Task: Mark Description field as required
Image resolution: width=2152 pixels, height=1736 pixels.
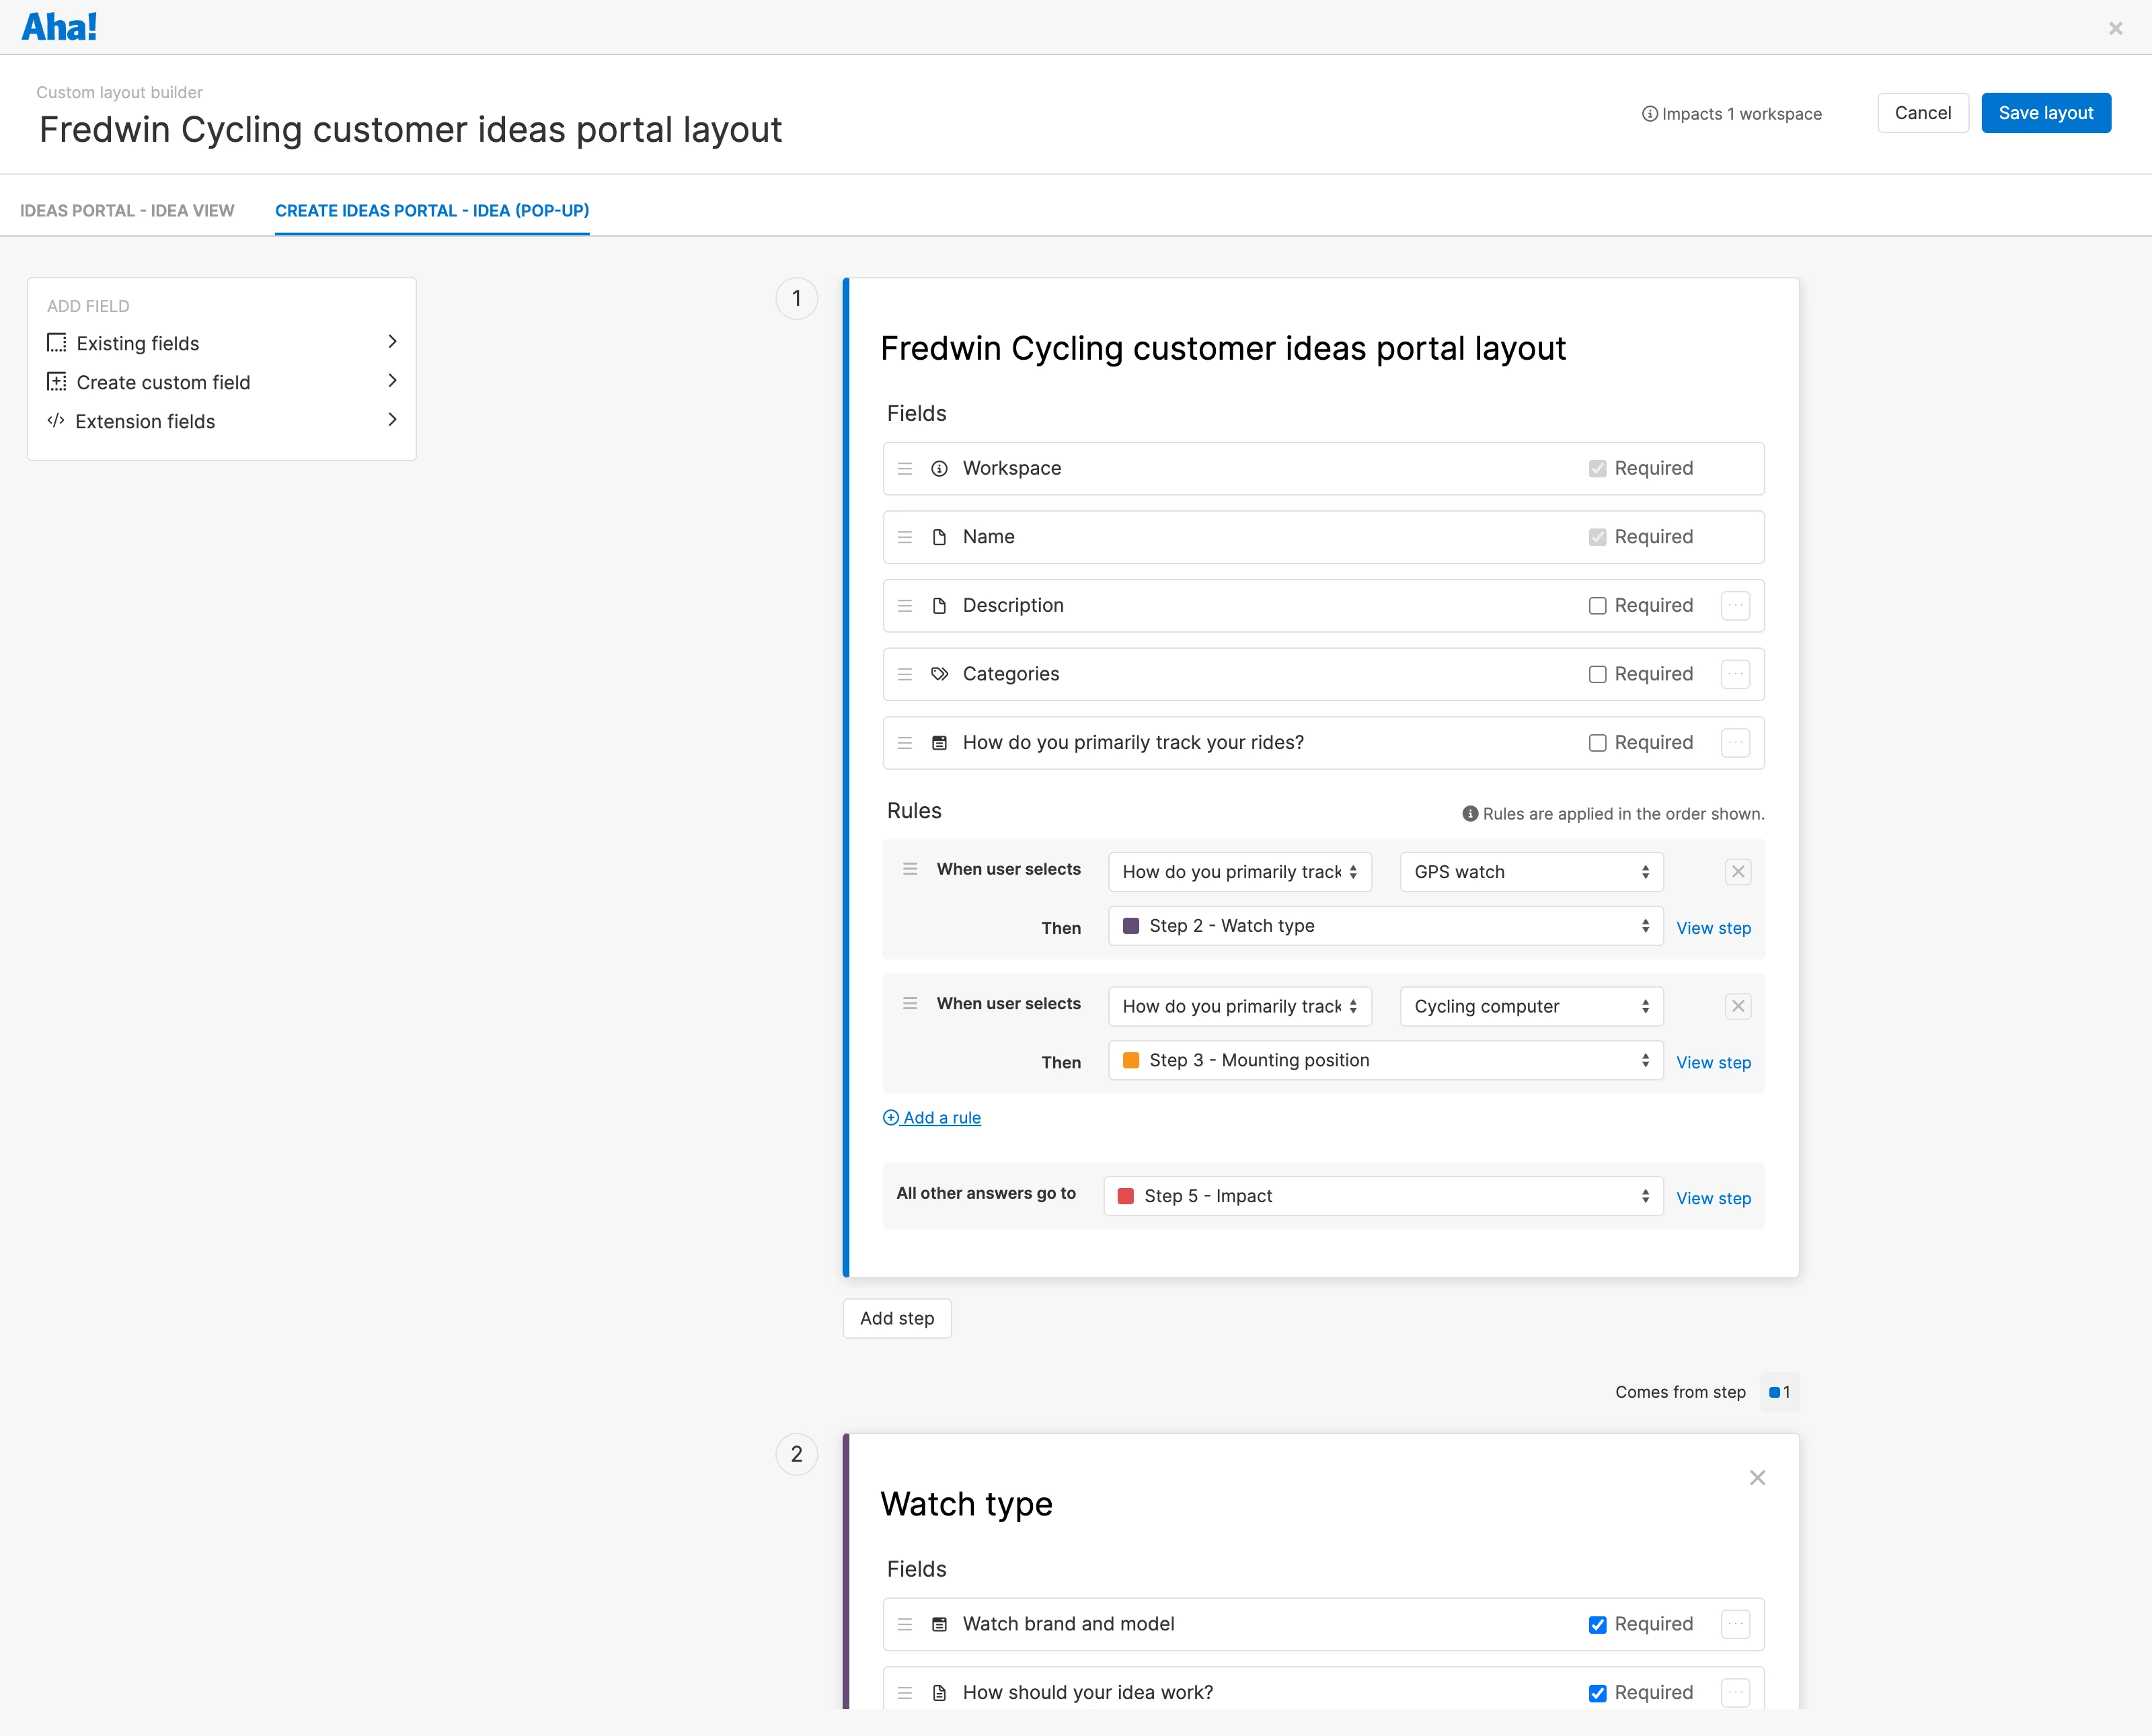Action: (1597, 606)
